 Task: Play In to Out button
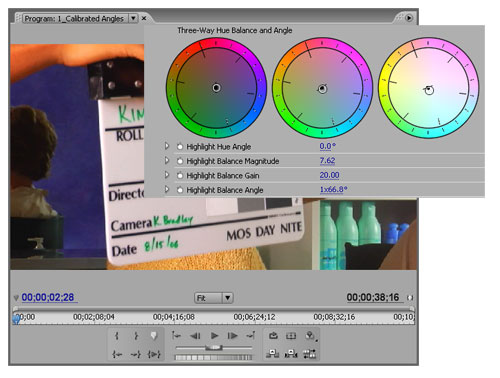(x=154, y=354)
